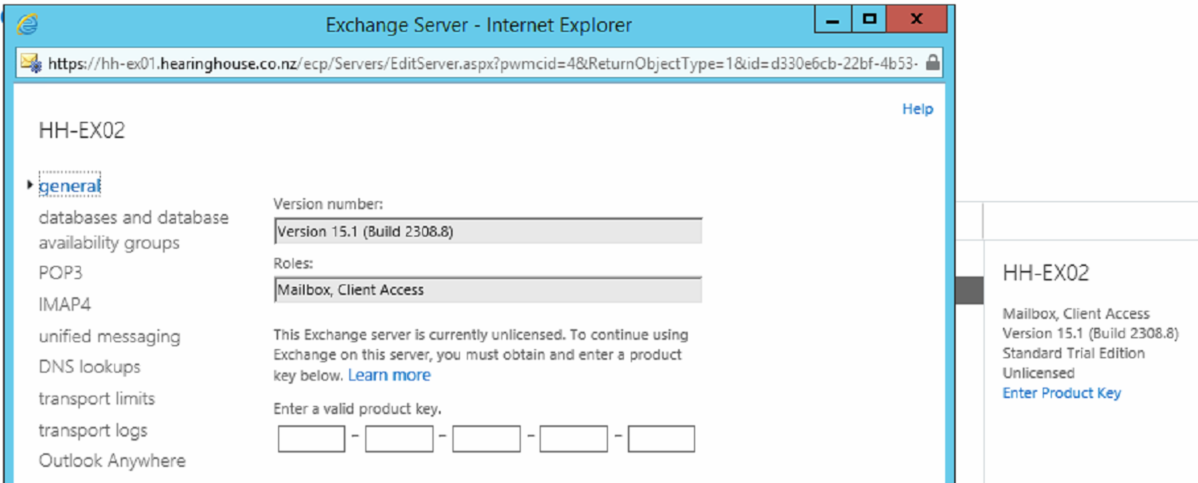The height and width of the screenshot is (483, 1198).
Task: Close the Exchange Server window
Action: pos(917,19)
